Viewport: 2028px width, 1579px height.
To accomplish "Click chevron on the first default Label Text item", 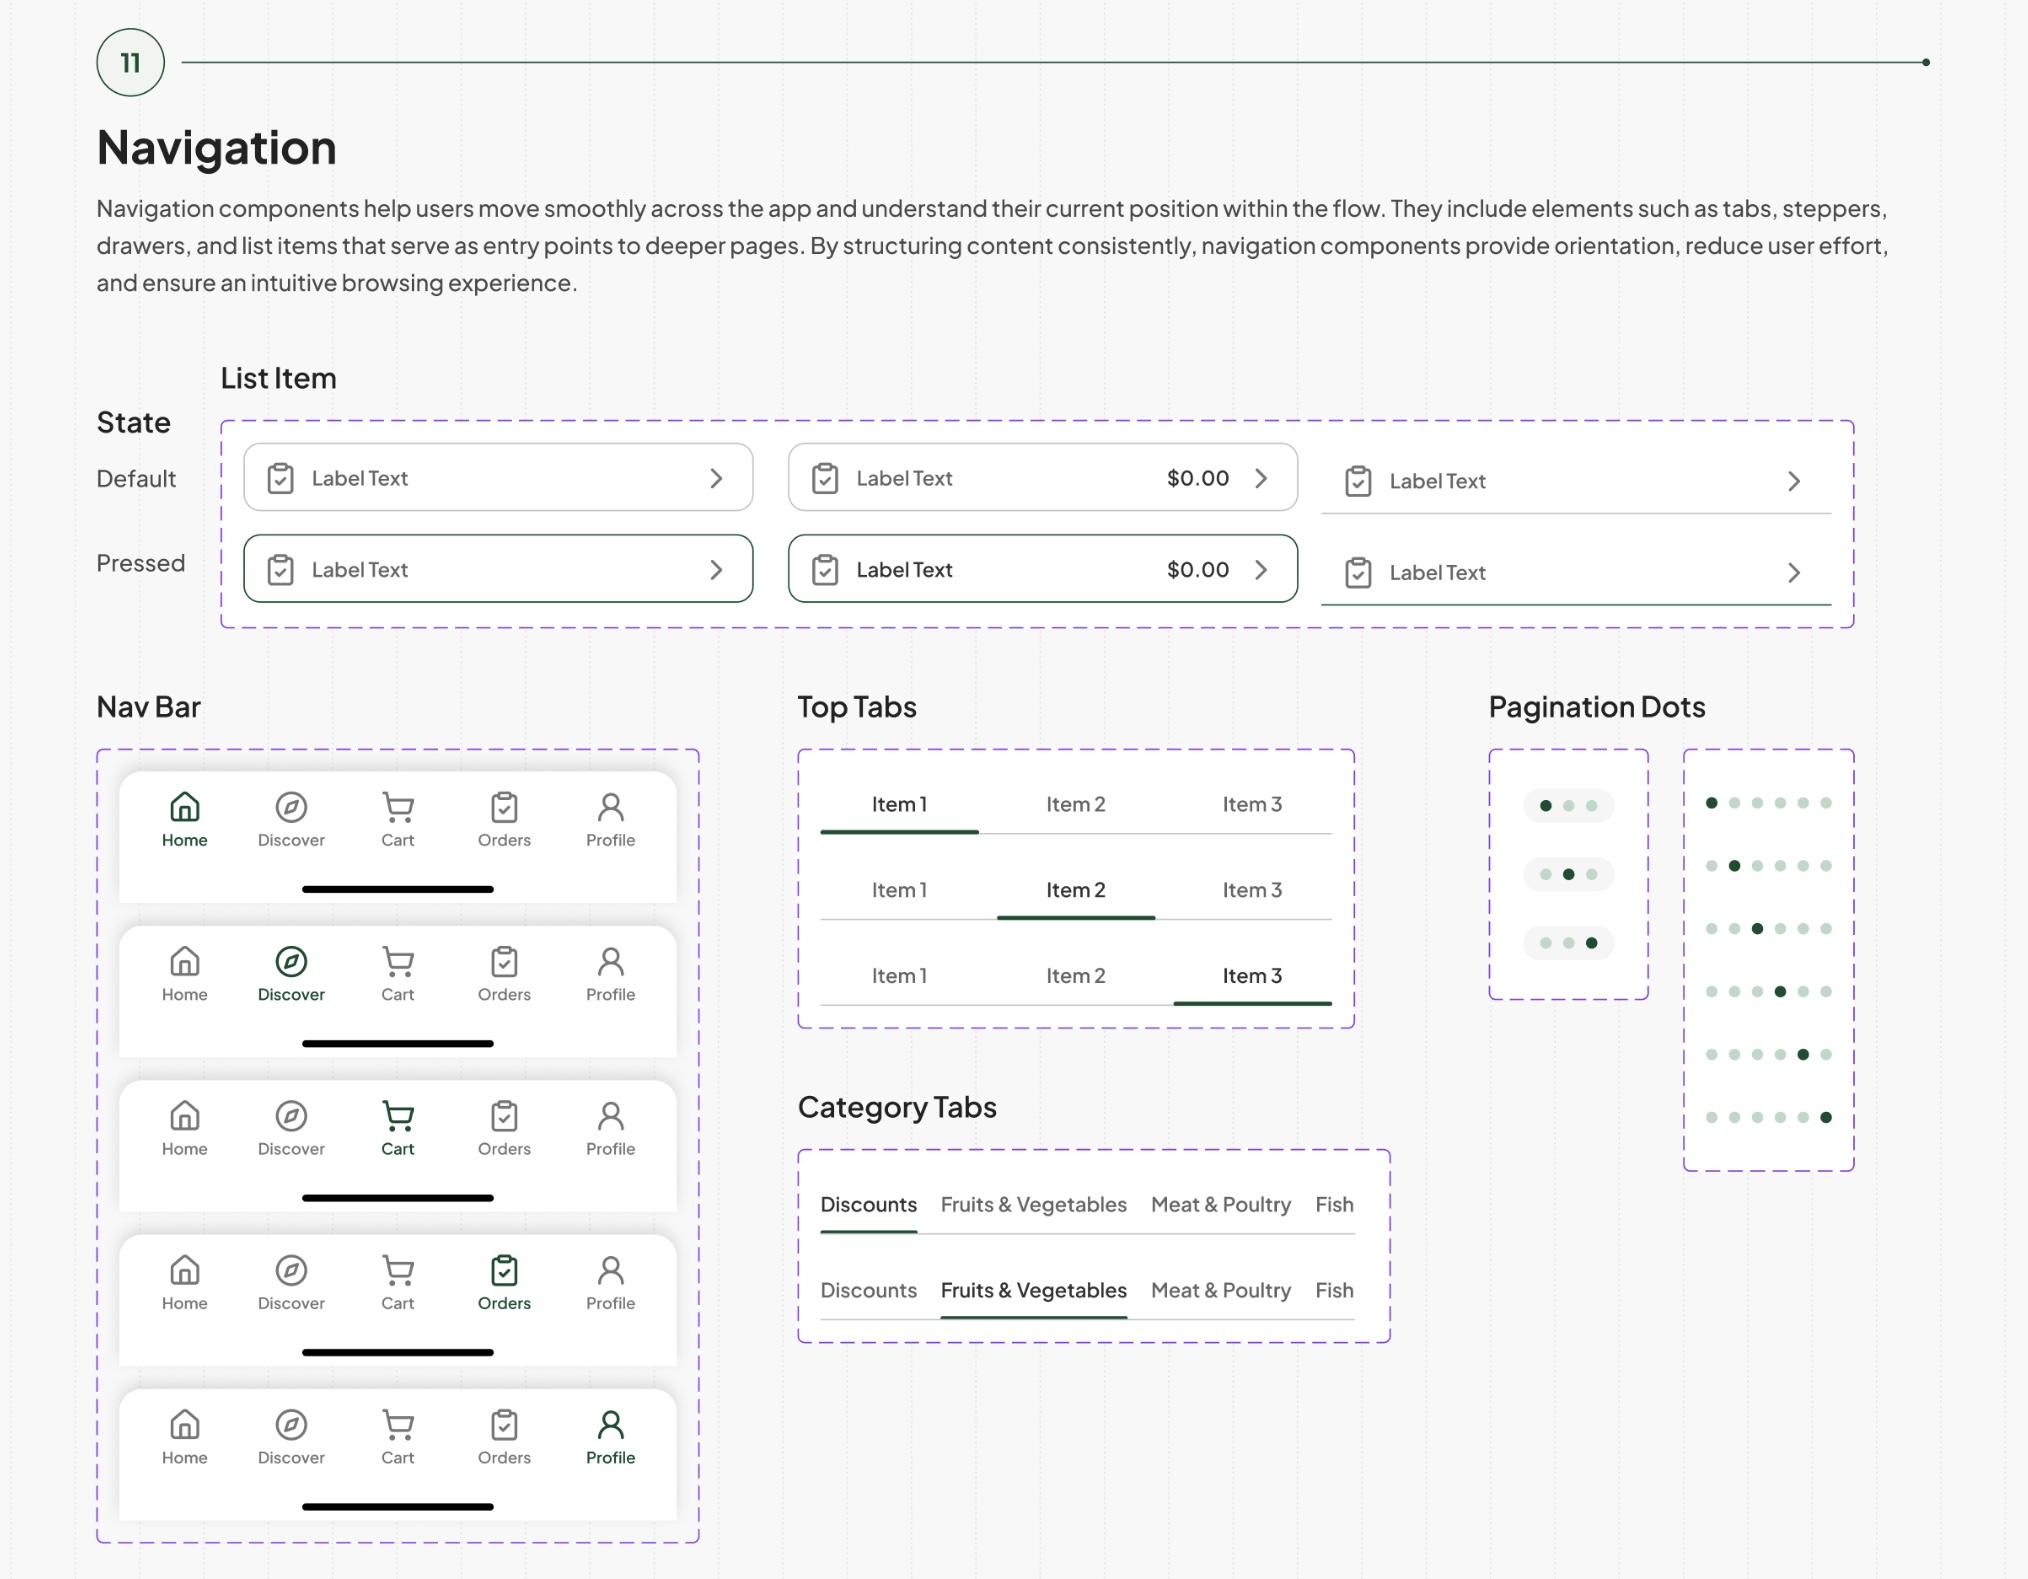I will tap(716, 478).
